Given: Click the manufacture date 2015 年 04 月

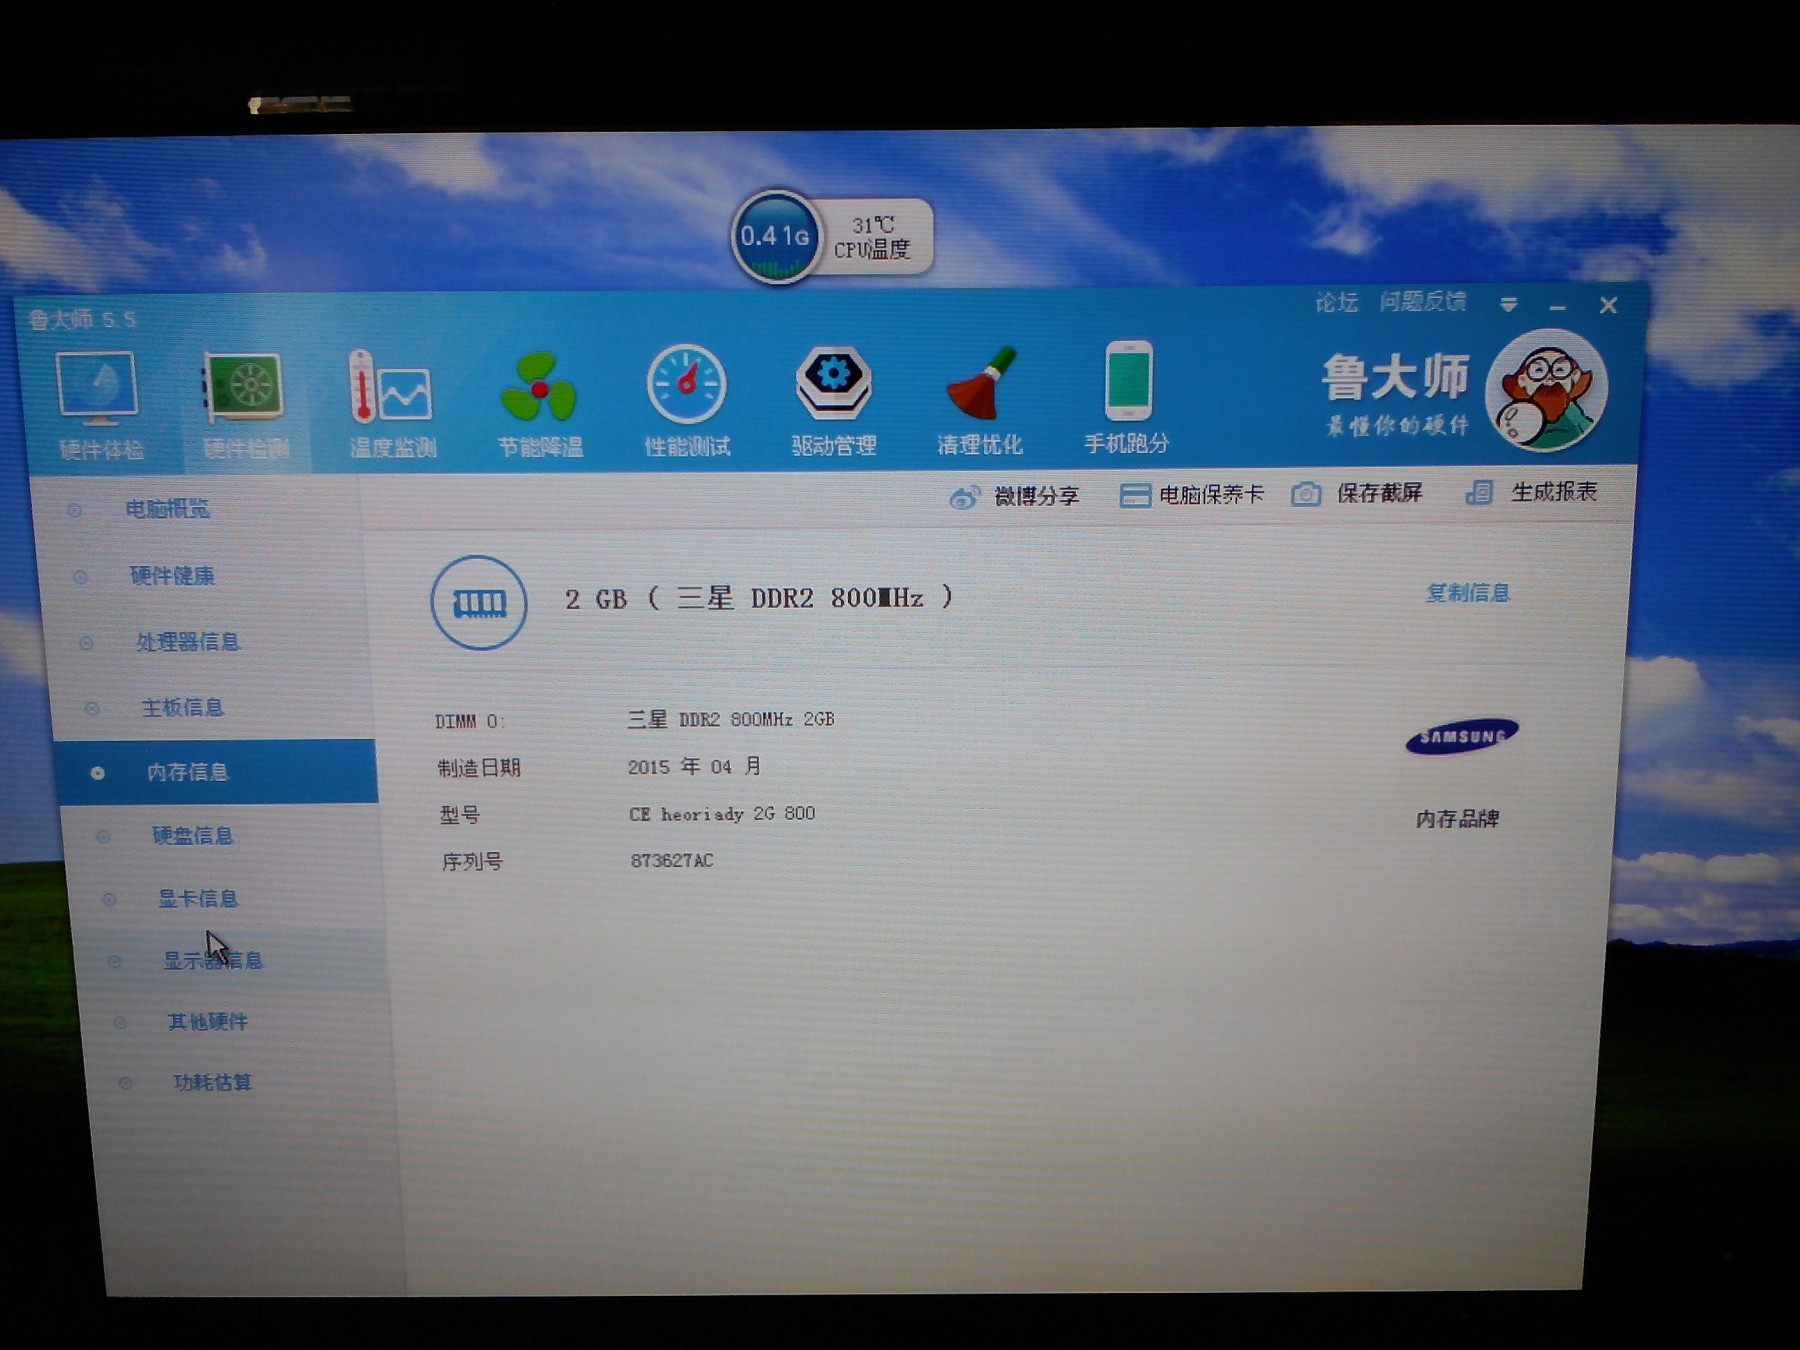Looking at the screenshot, I should [x=695, y=766].
